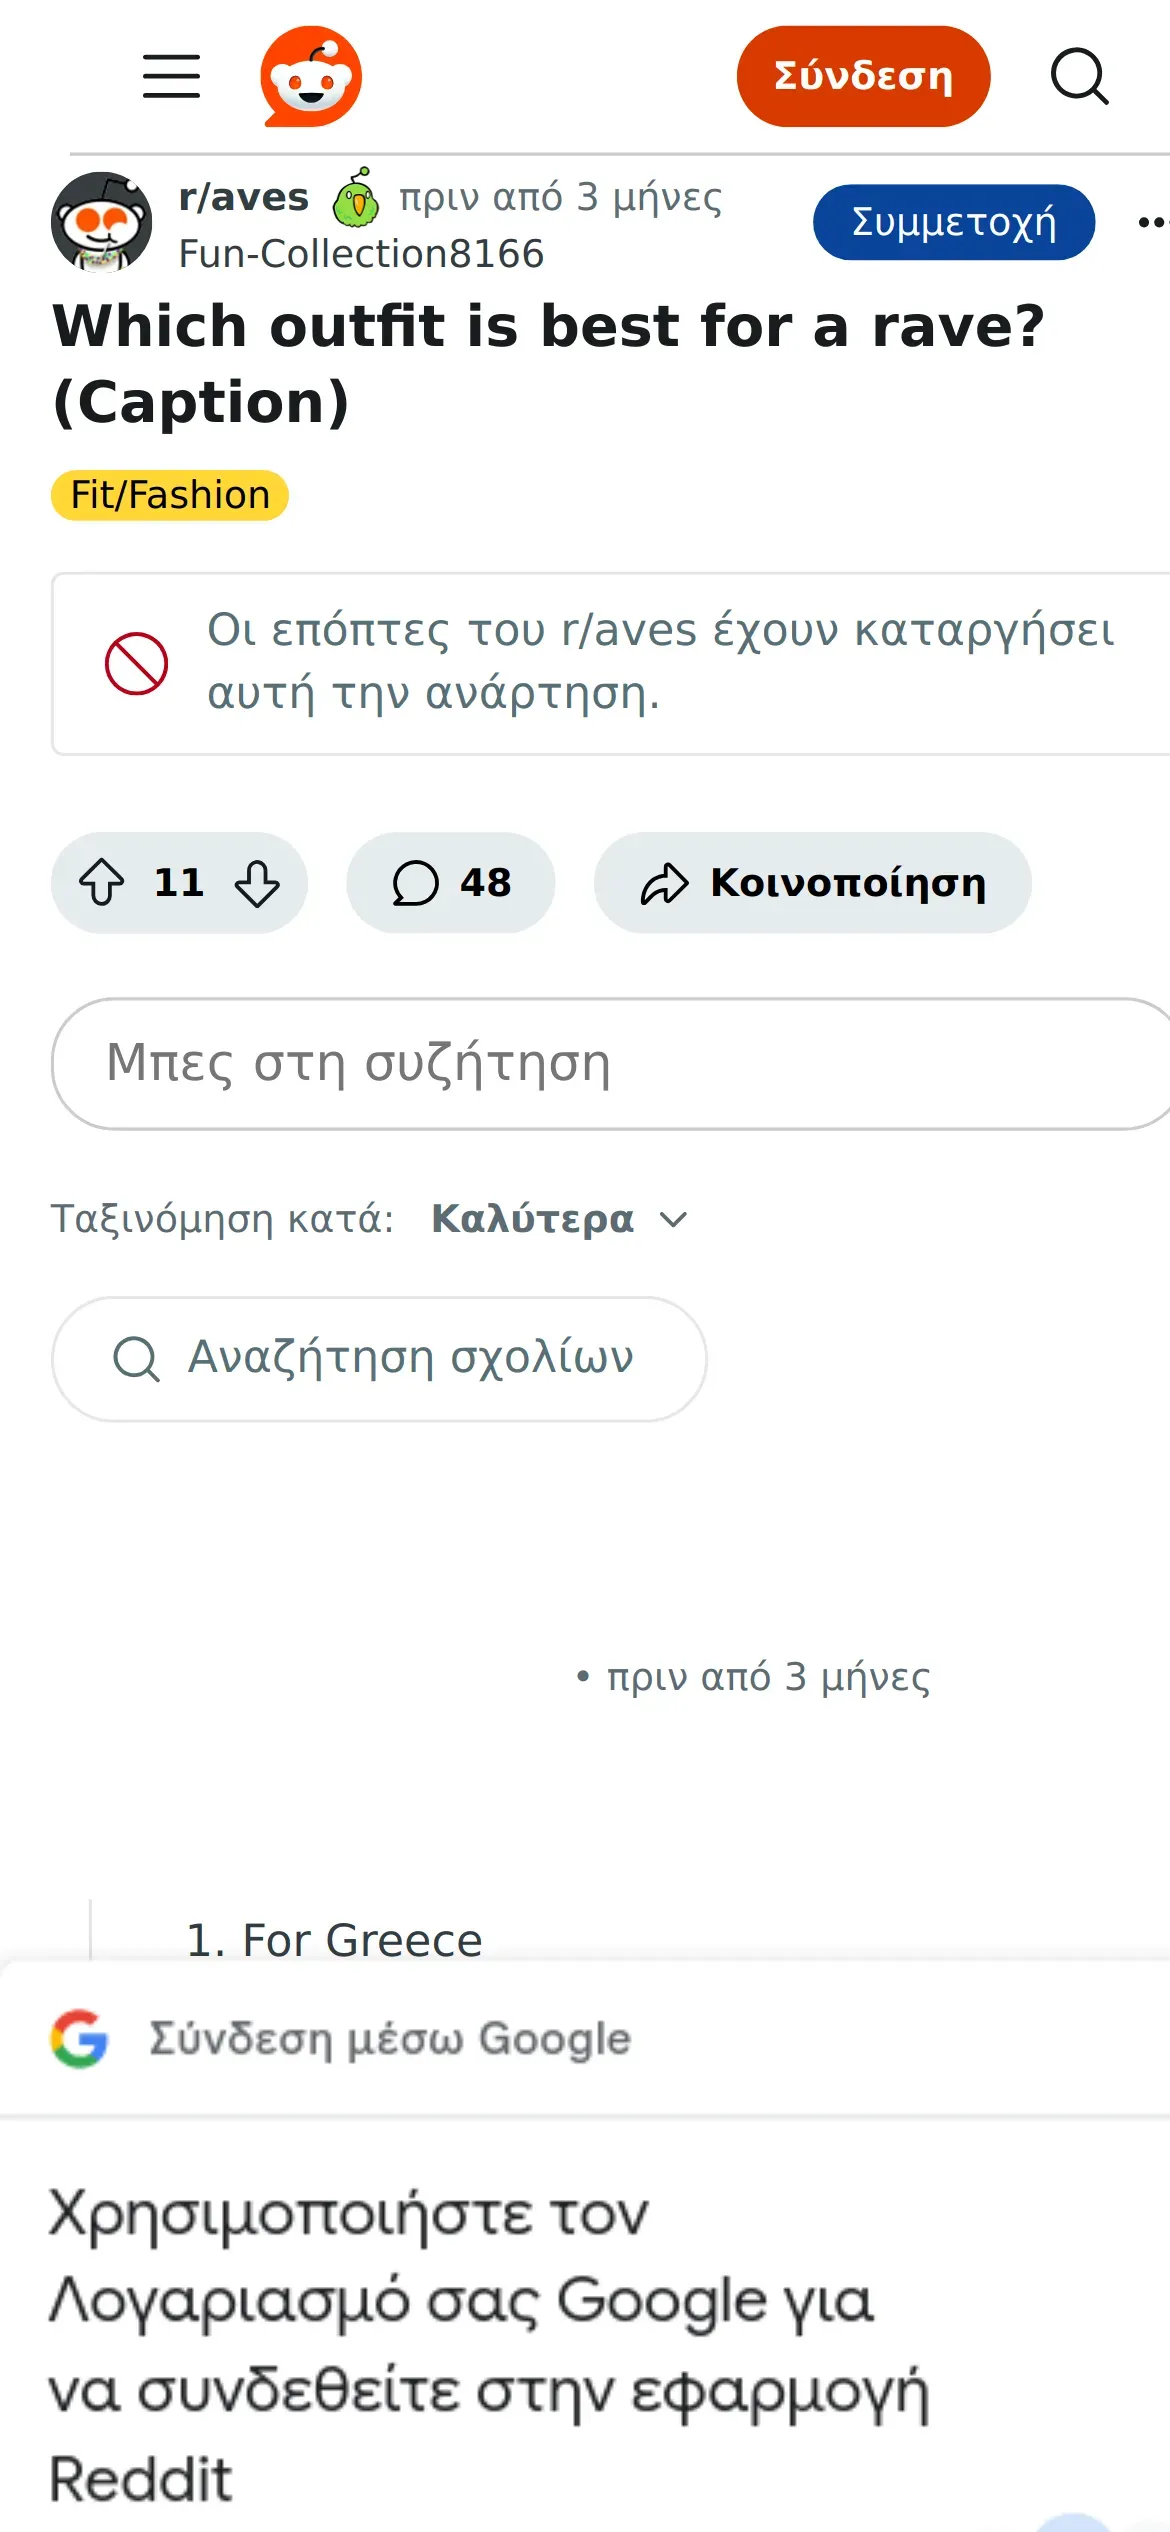Share the post using Κοινοποίηση
Screen dimensions: 1170x2532
click(x=812, y=883)
